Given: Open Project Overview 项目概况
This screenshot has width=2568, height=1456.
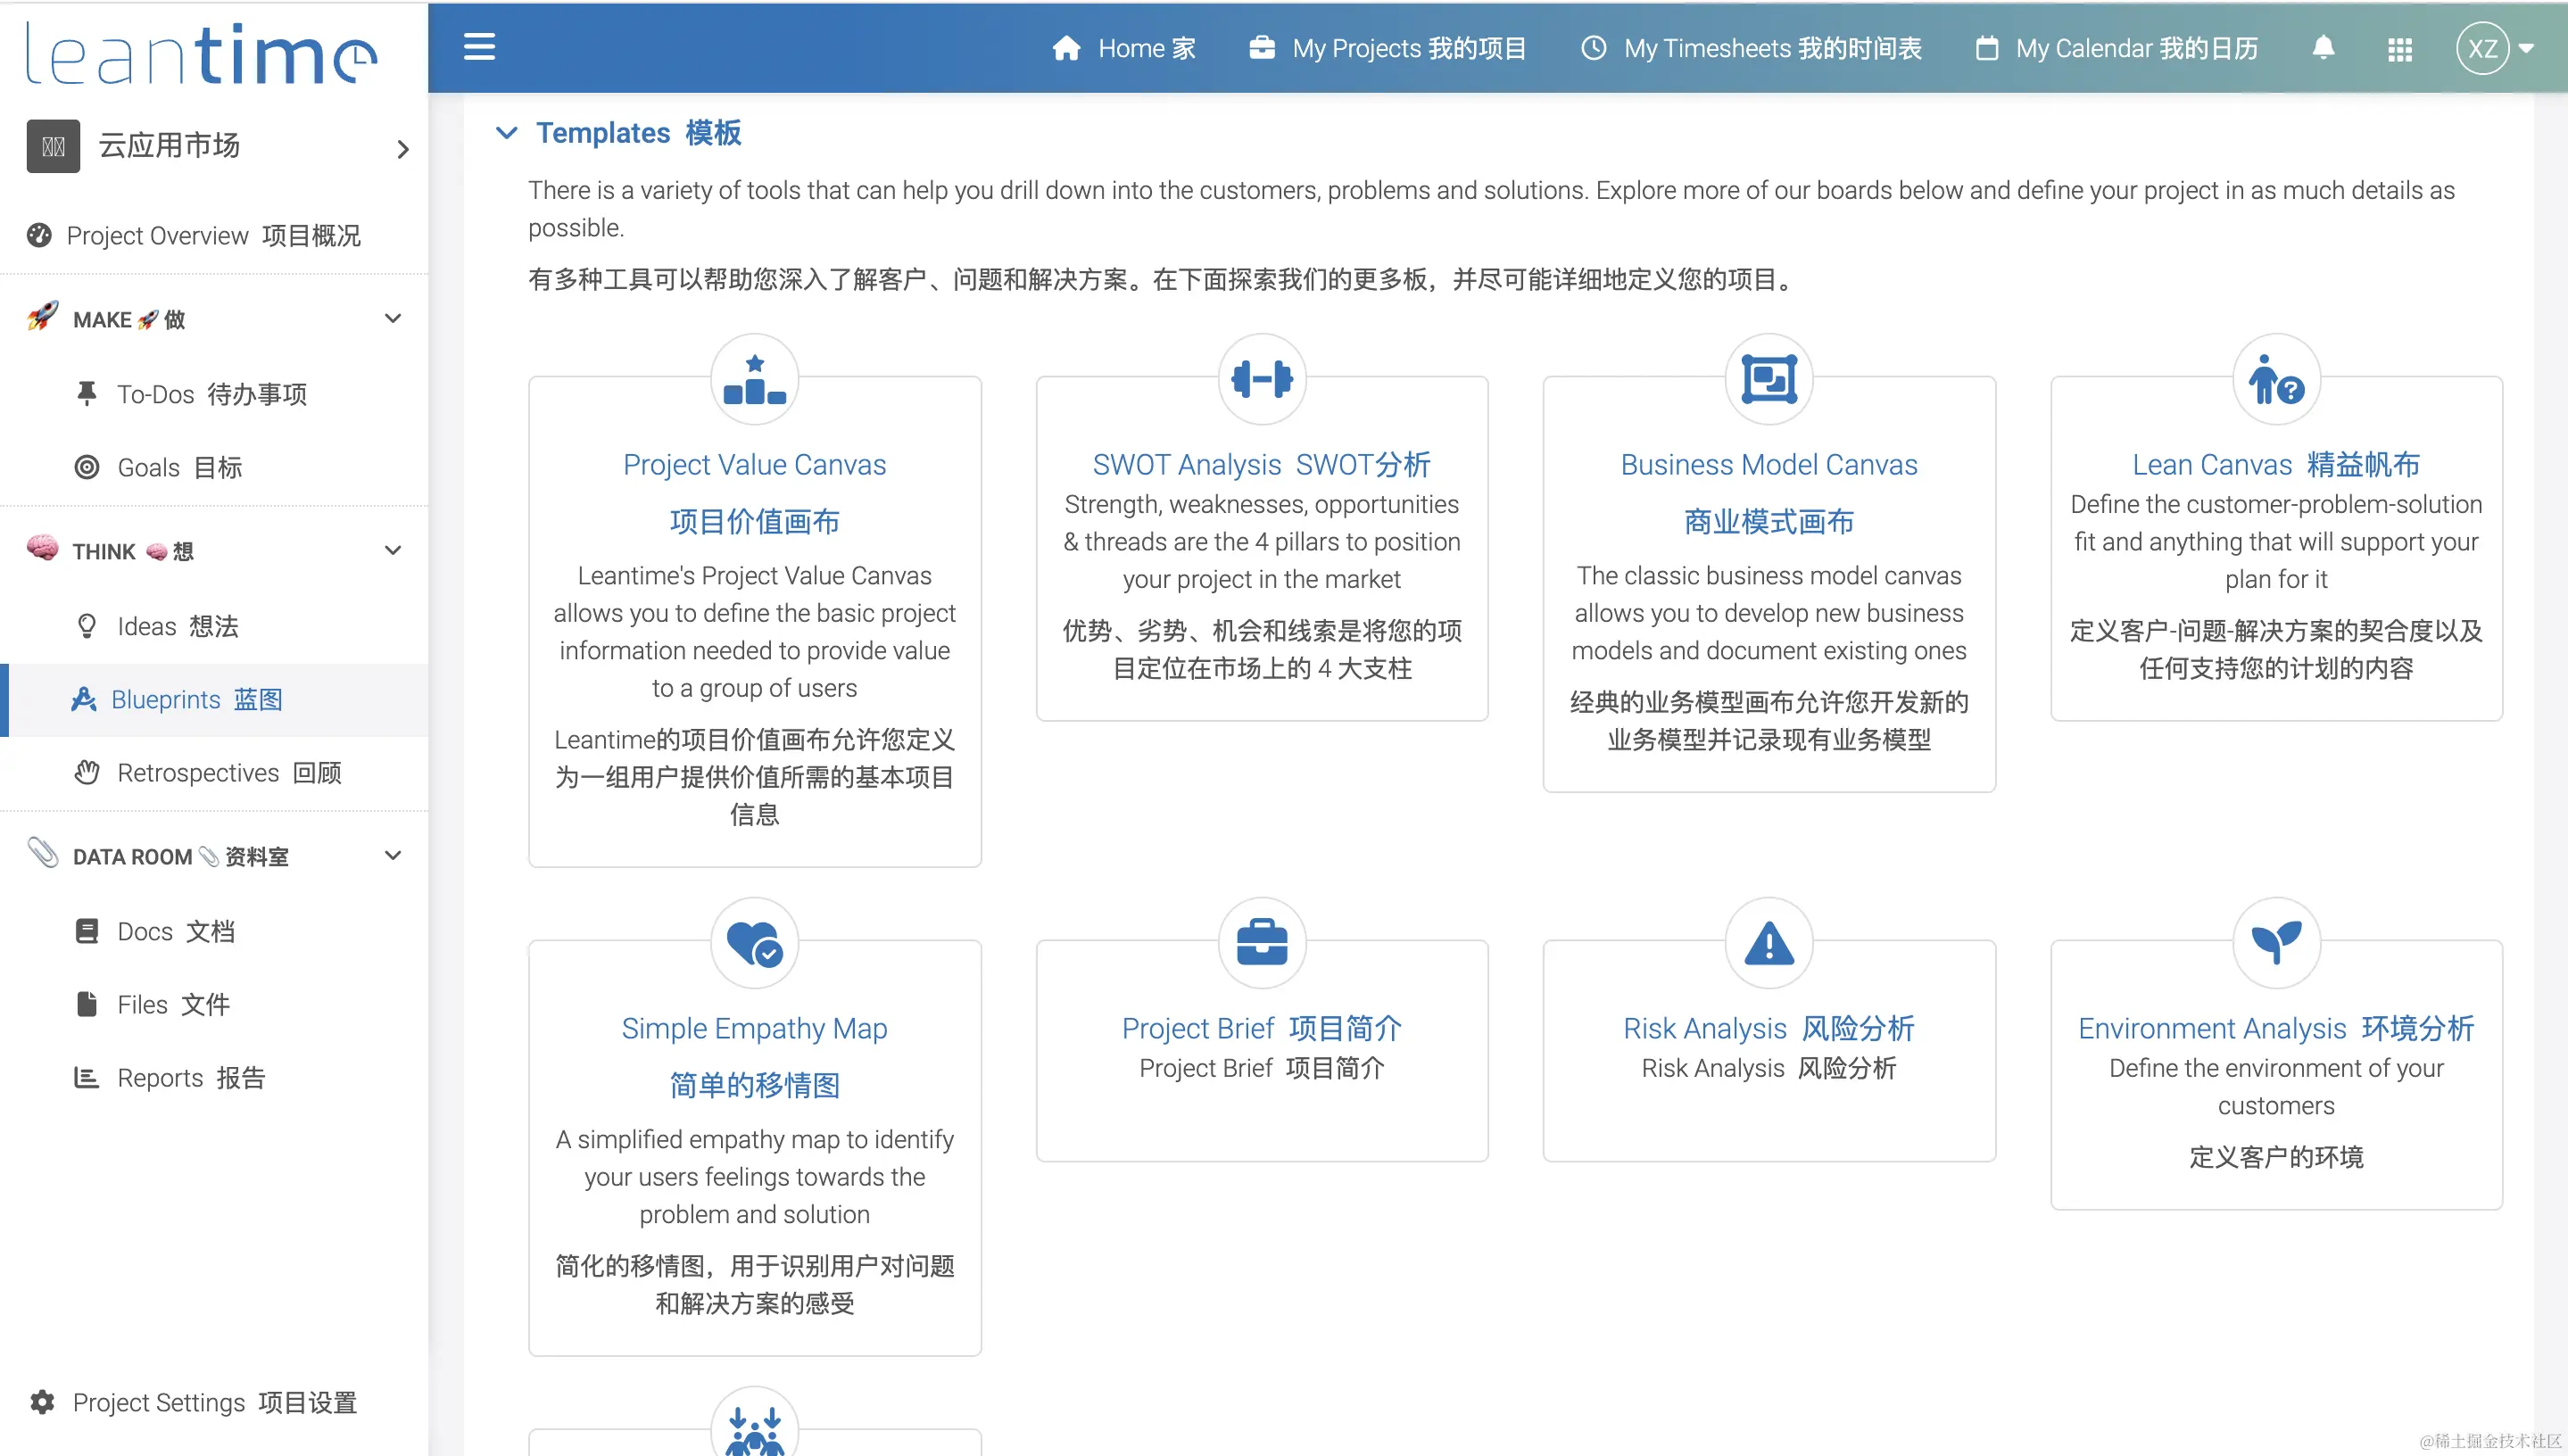Looking at the screenshot, I should pyautogui.click(x=214, y=235).
